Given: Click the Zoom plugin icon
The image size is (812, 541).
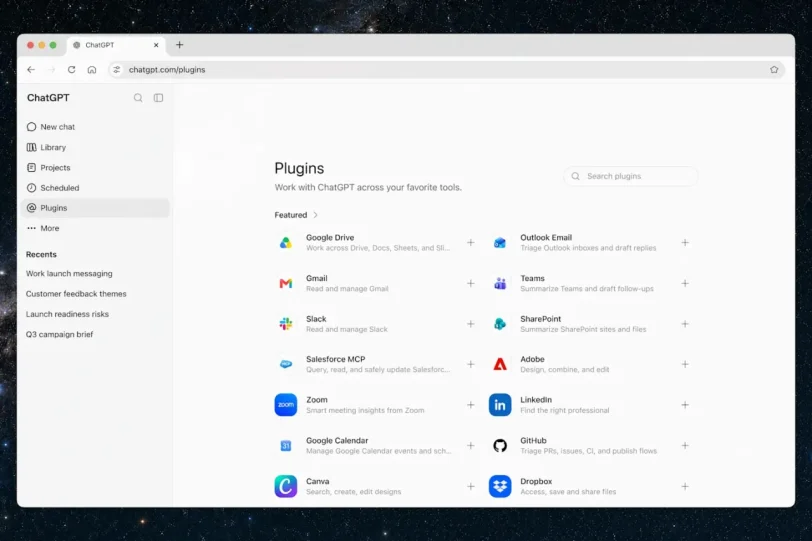Looking at the screenshot, I should [285, 405].
